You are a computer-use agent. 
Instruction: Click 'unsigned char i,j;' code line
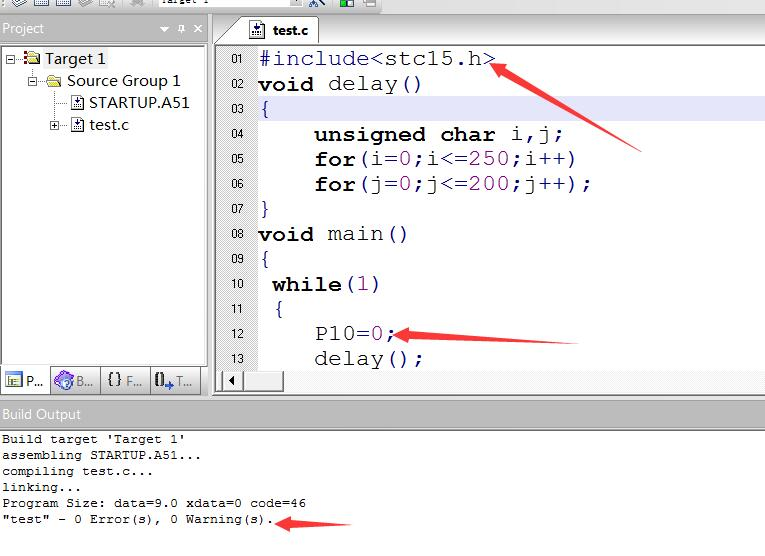point(439,134)
